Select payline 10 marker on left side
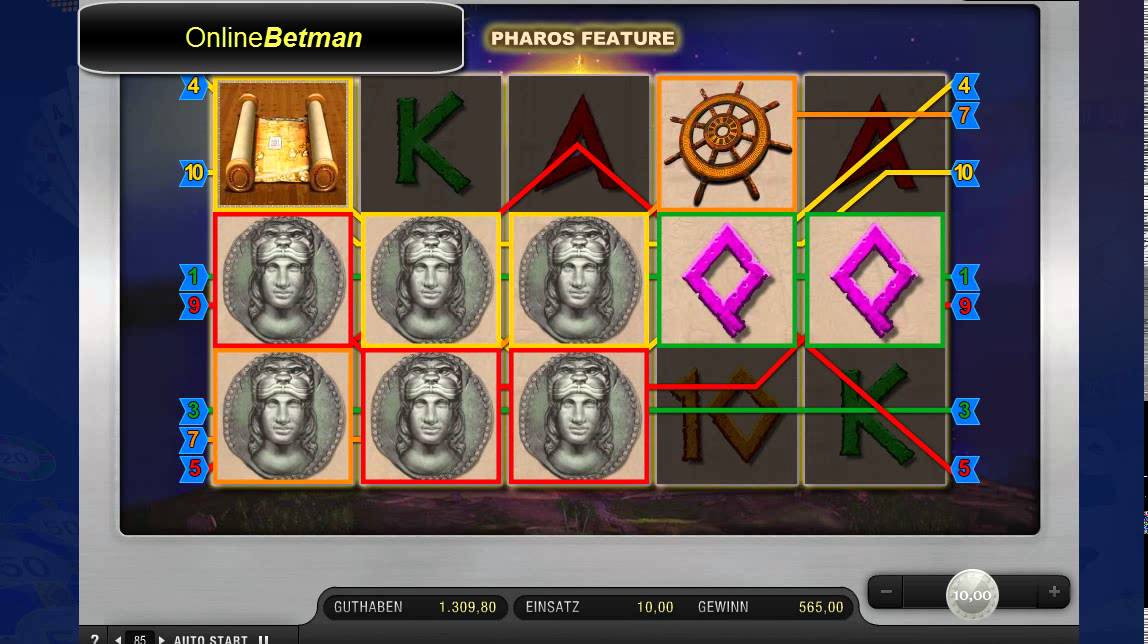This screenshot has width=1148, height=644. pos(194,173)
